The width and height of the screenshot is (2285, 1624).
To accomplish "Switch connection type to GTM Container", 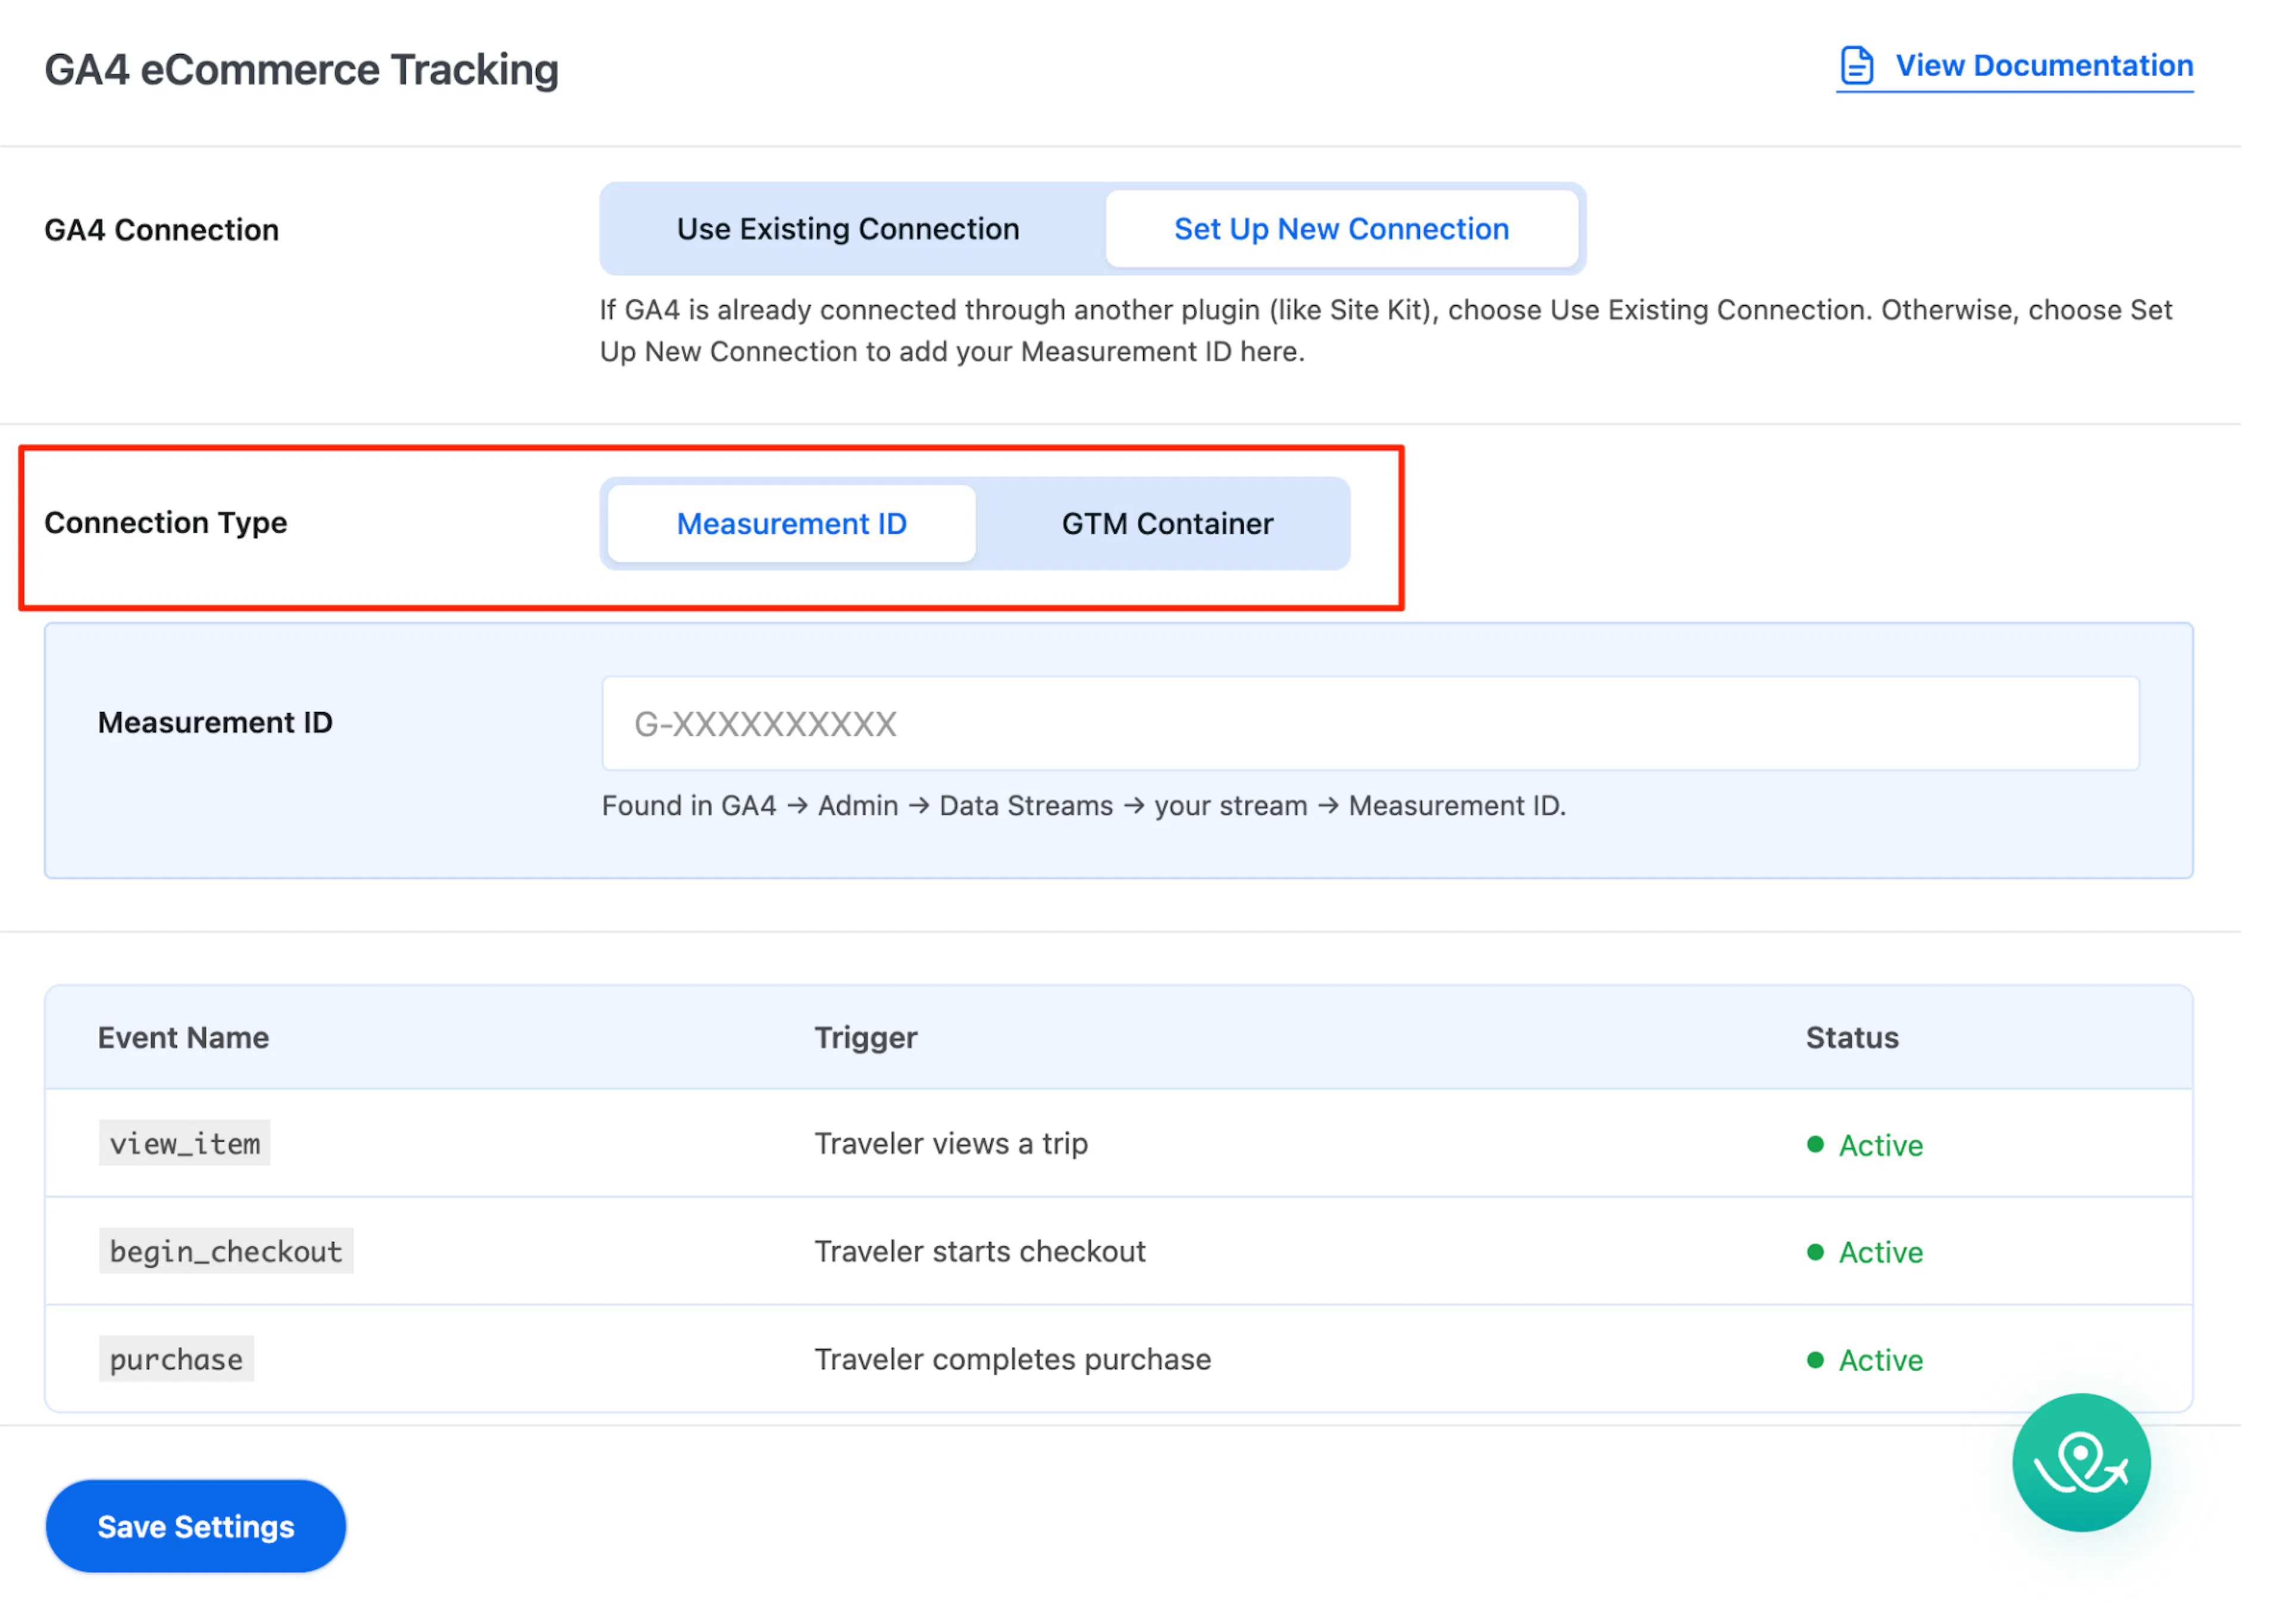I will point(1167,524).
